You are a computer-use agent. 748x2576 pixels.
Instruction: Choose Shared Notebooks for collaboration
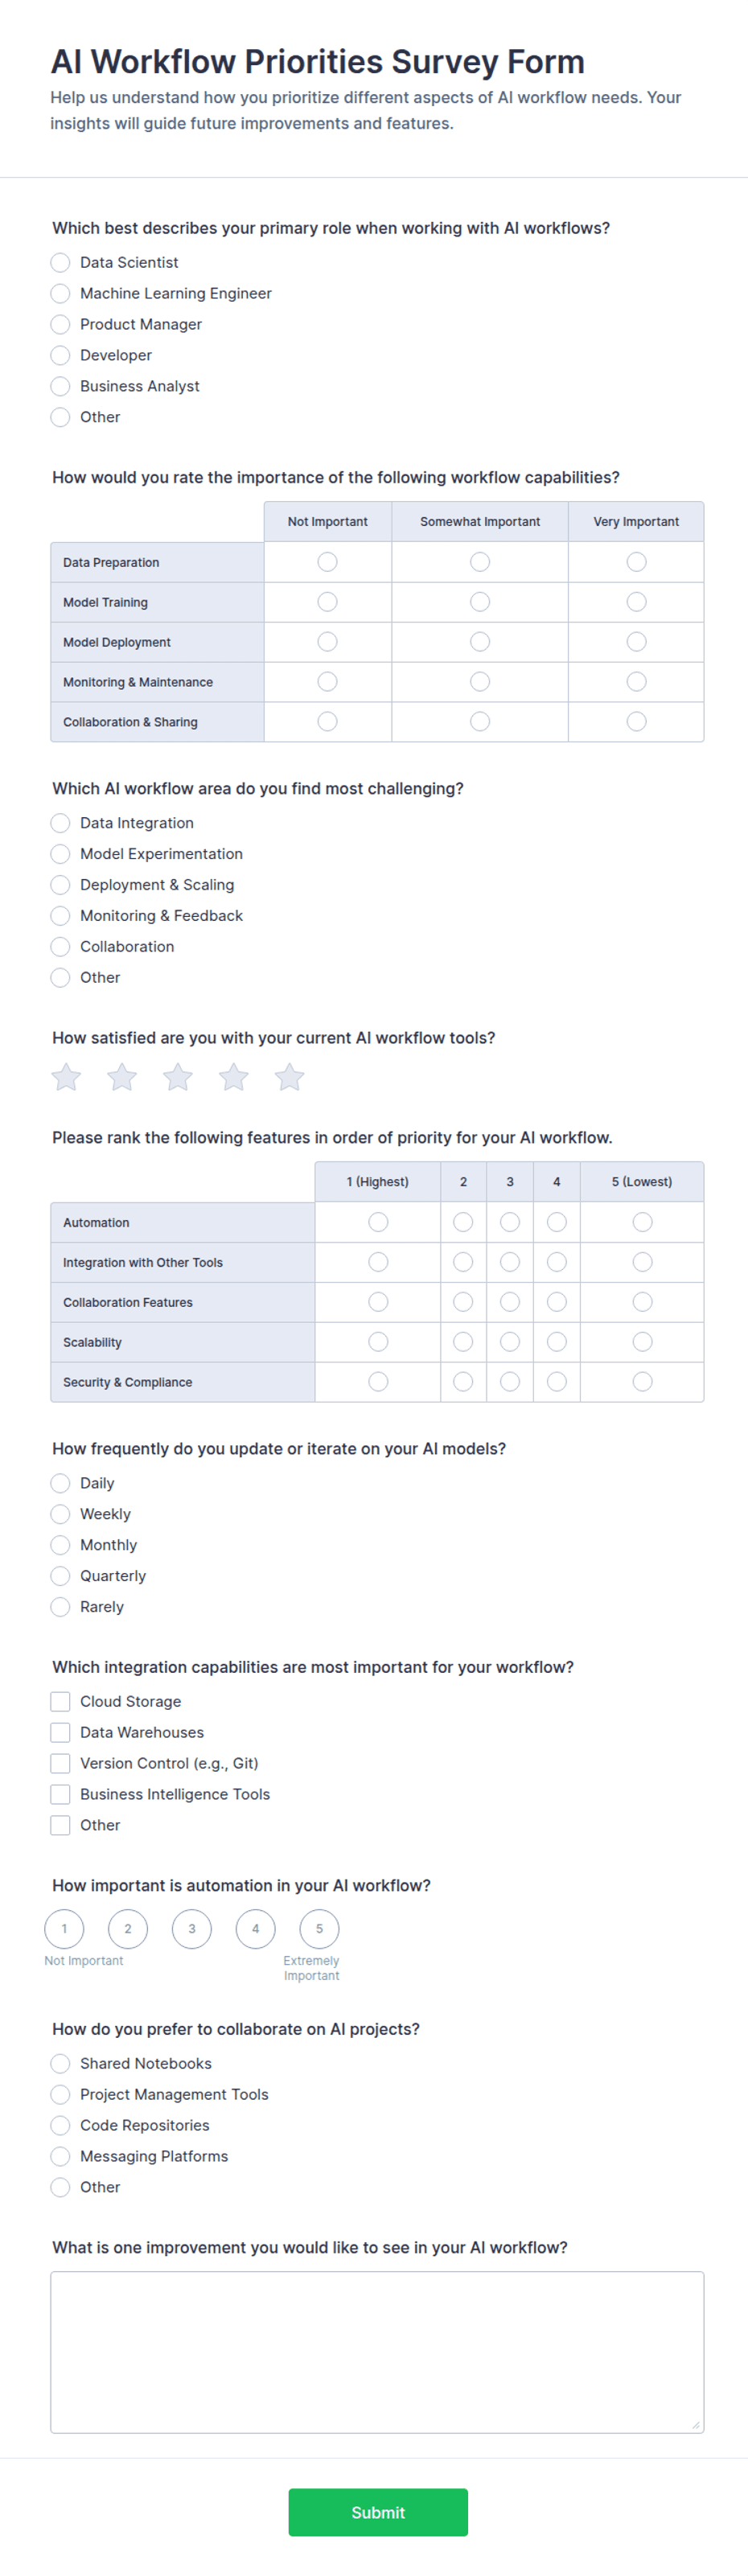[x=60, y=2063]
